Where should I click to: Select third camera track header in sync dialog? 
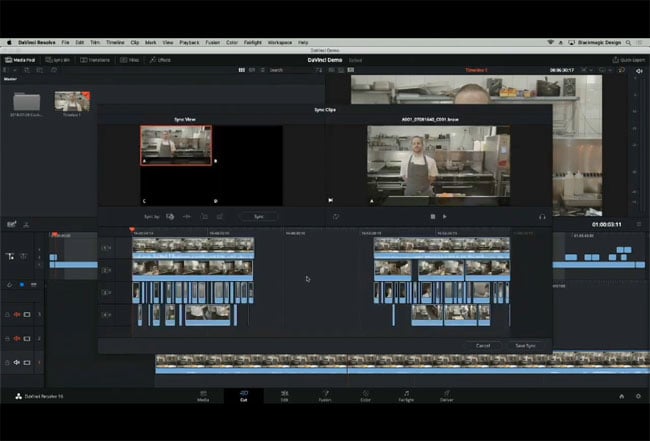click(x=107, y=293)
